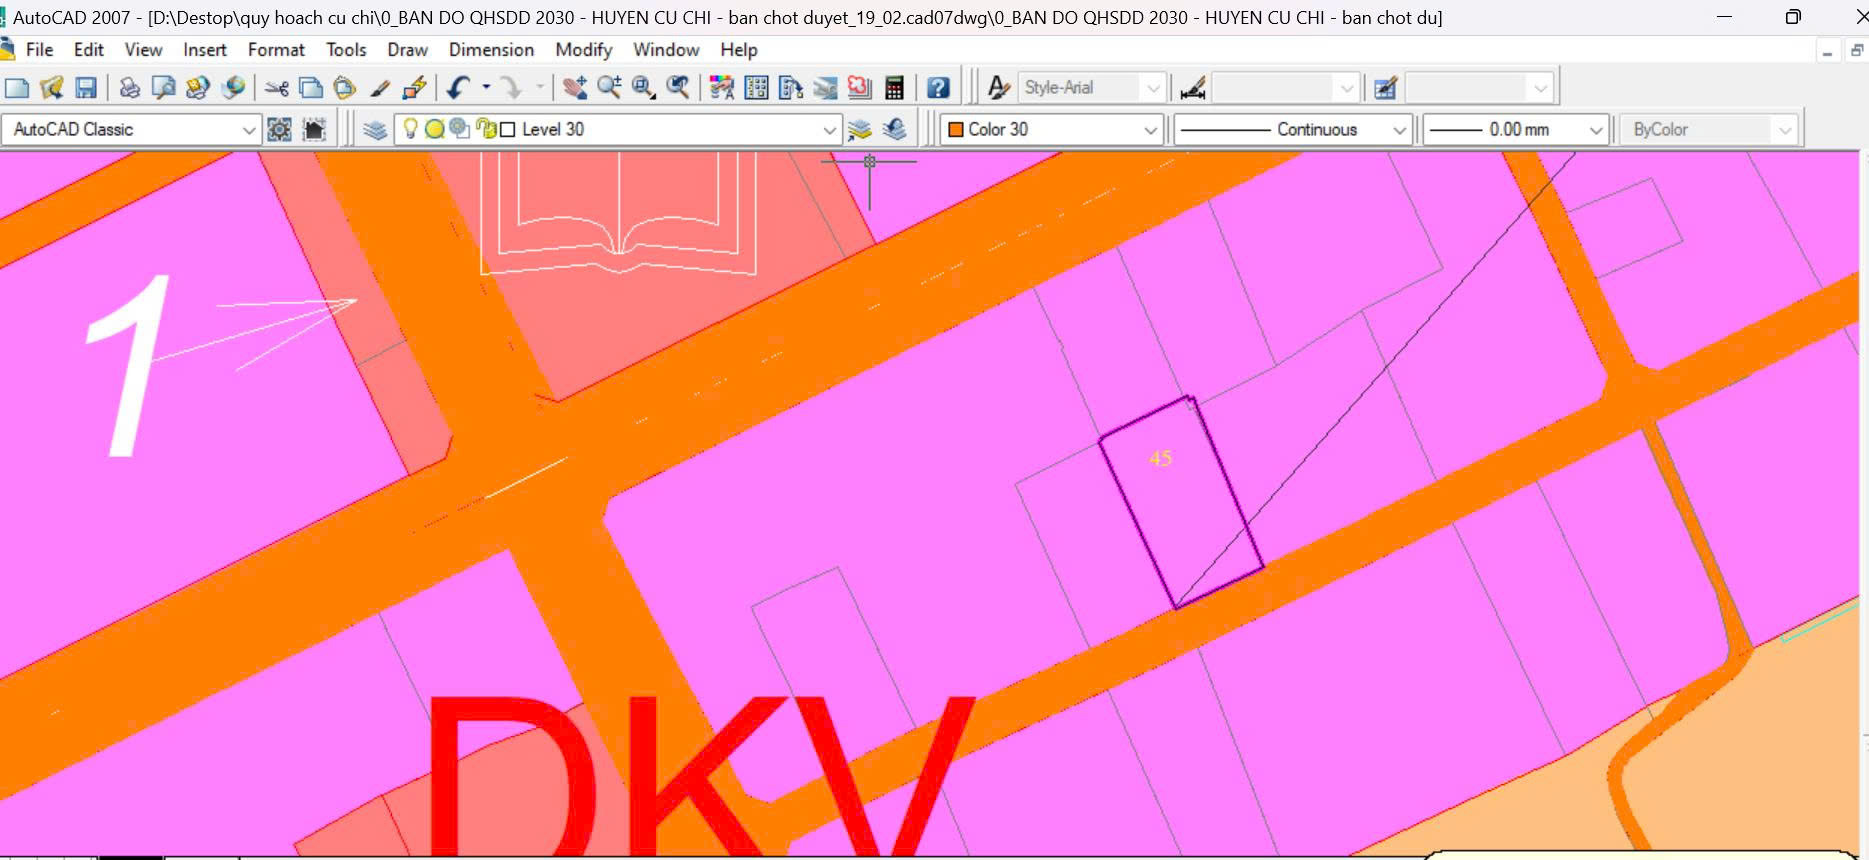Open the View menu
This screenshot has height=860, width=1869.
pos(143,50)
